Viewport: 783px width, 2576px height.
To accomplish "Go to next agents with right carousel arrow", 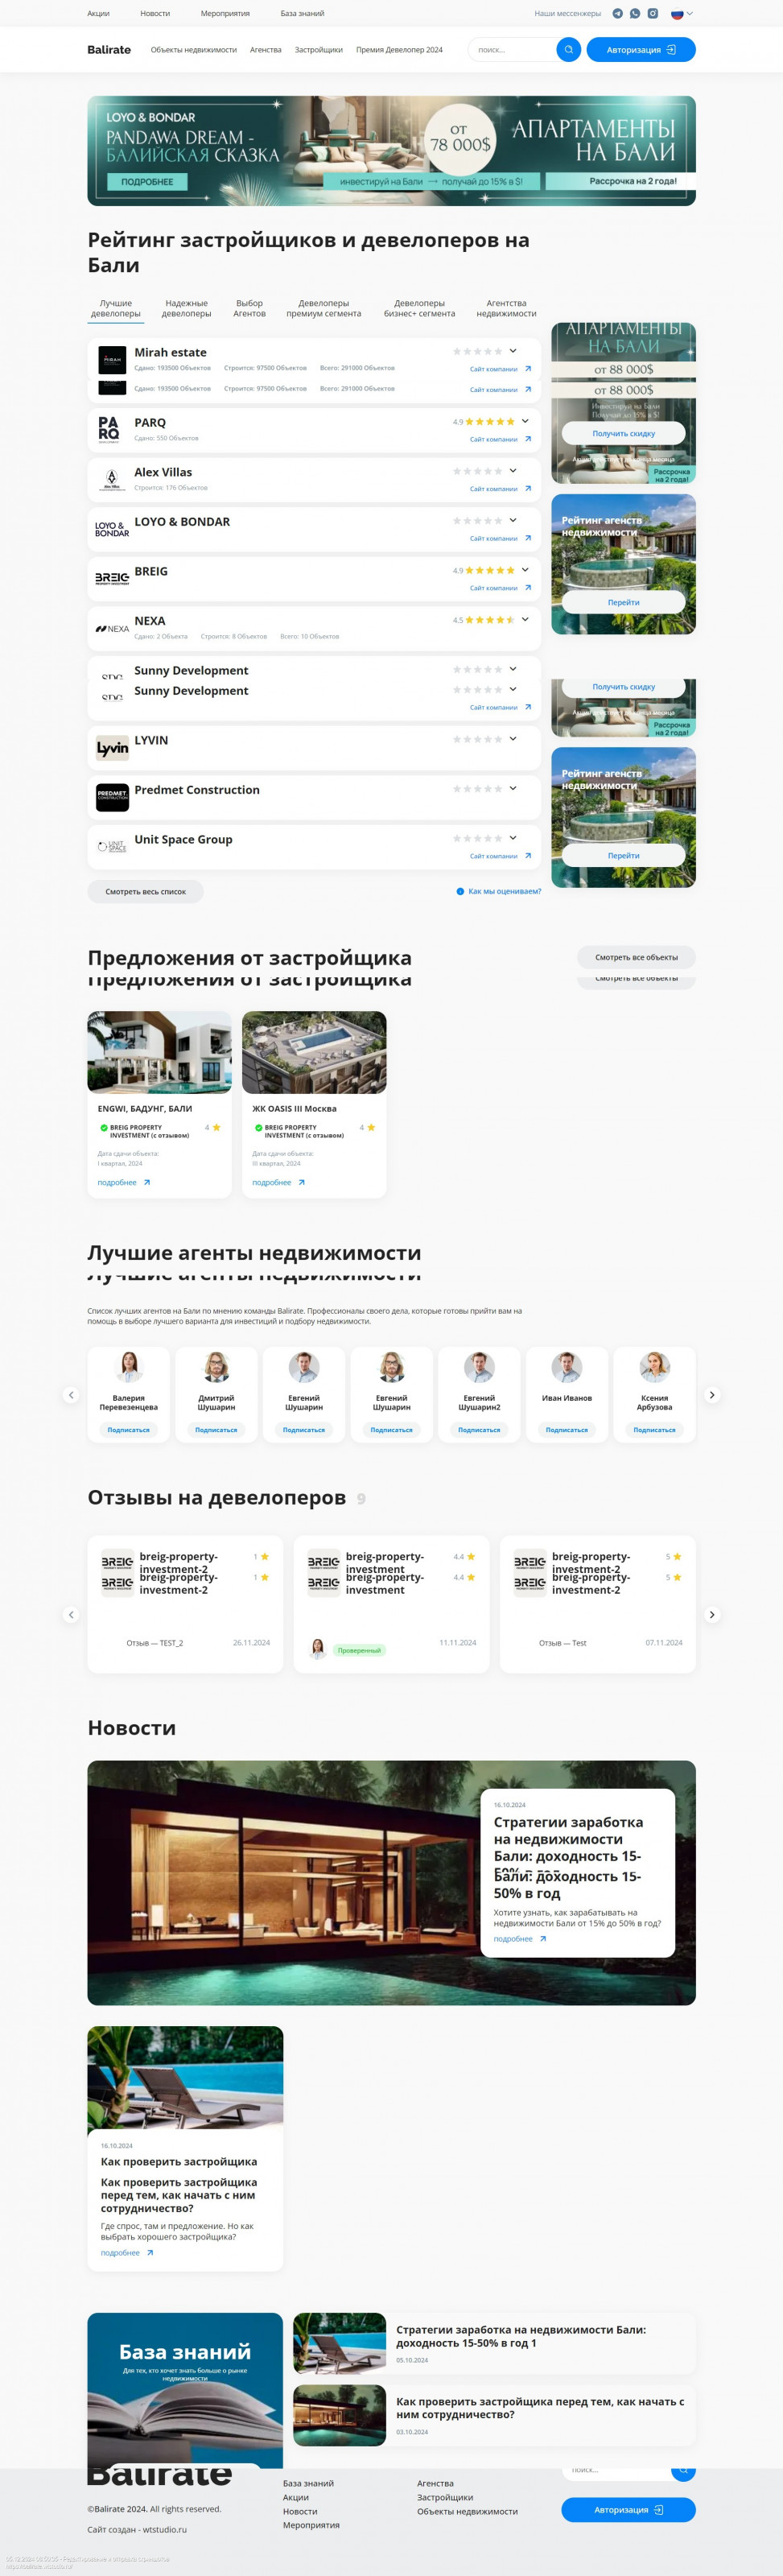I will (x=712, y=1394).
